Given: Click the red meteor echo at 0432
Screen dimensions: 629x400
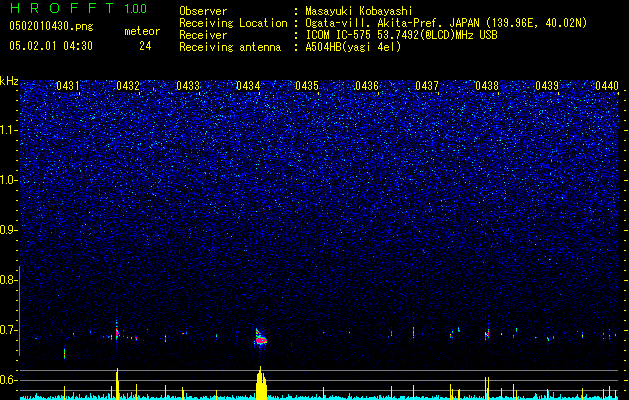Looking at the screenshot, I should point(117,332).
